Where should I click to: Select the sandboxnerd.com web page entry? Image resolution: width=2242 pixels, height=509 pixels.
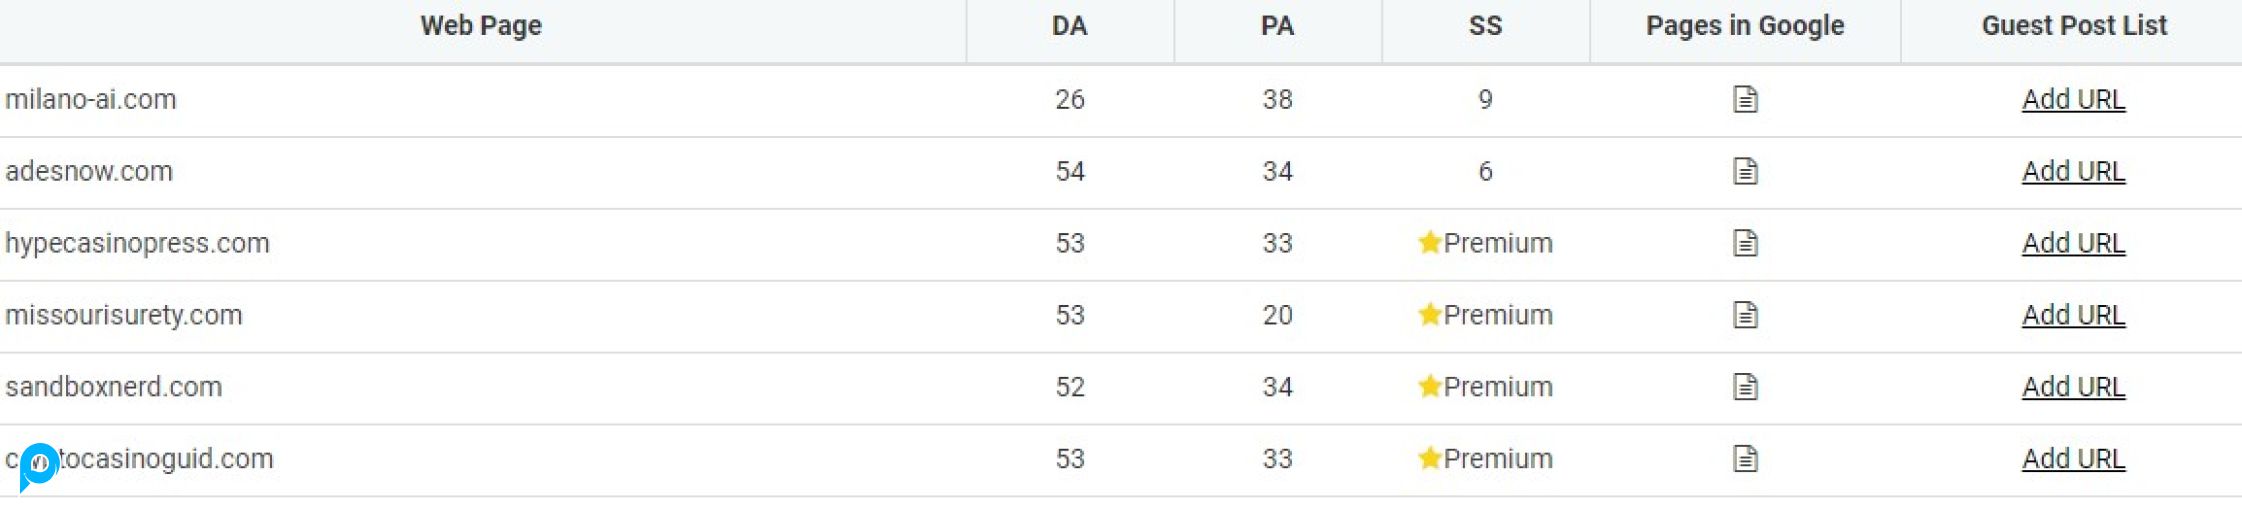click(114, 387)
